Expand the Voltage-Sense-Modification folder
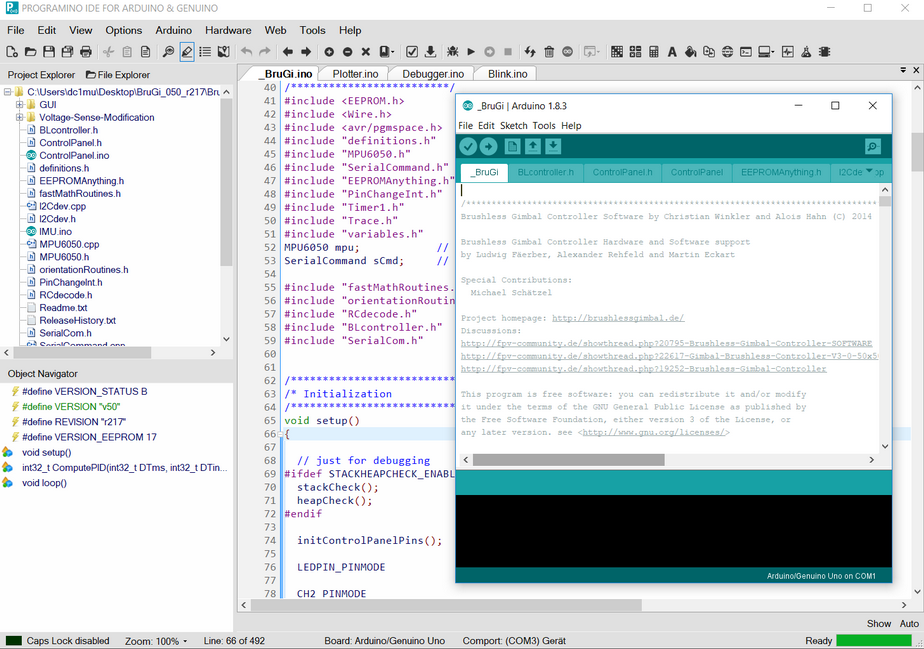The width and height of the screenshot is (924, 649). [x=19, y=118]
